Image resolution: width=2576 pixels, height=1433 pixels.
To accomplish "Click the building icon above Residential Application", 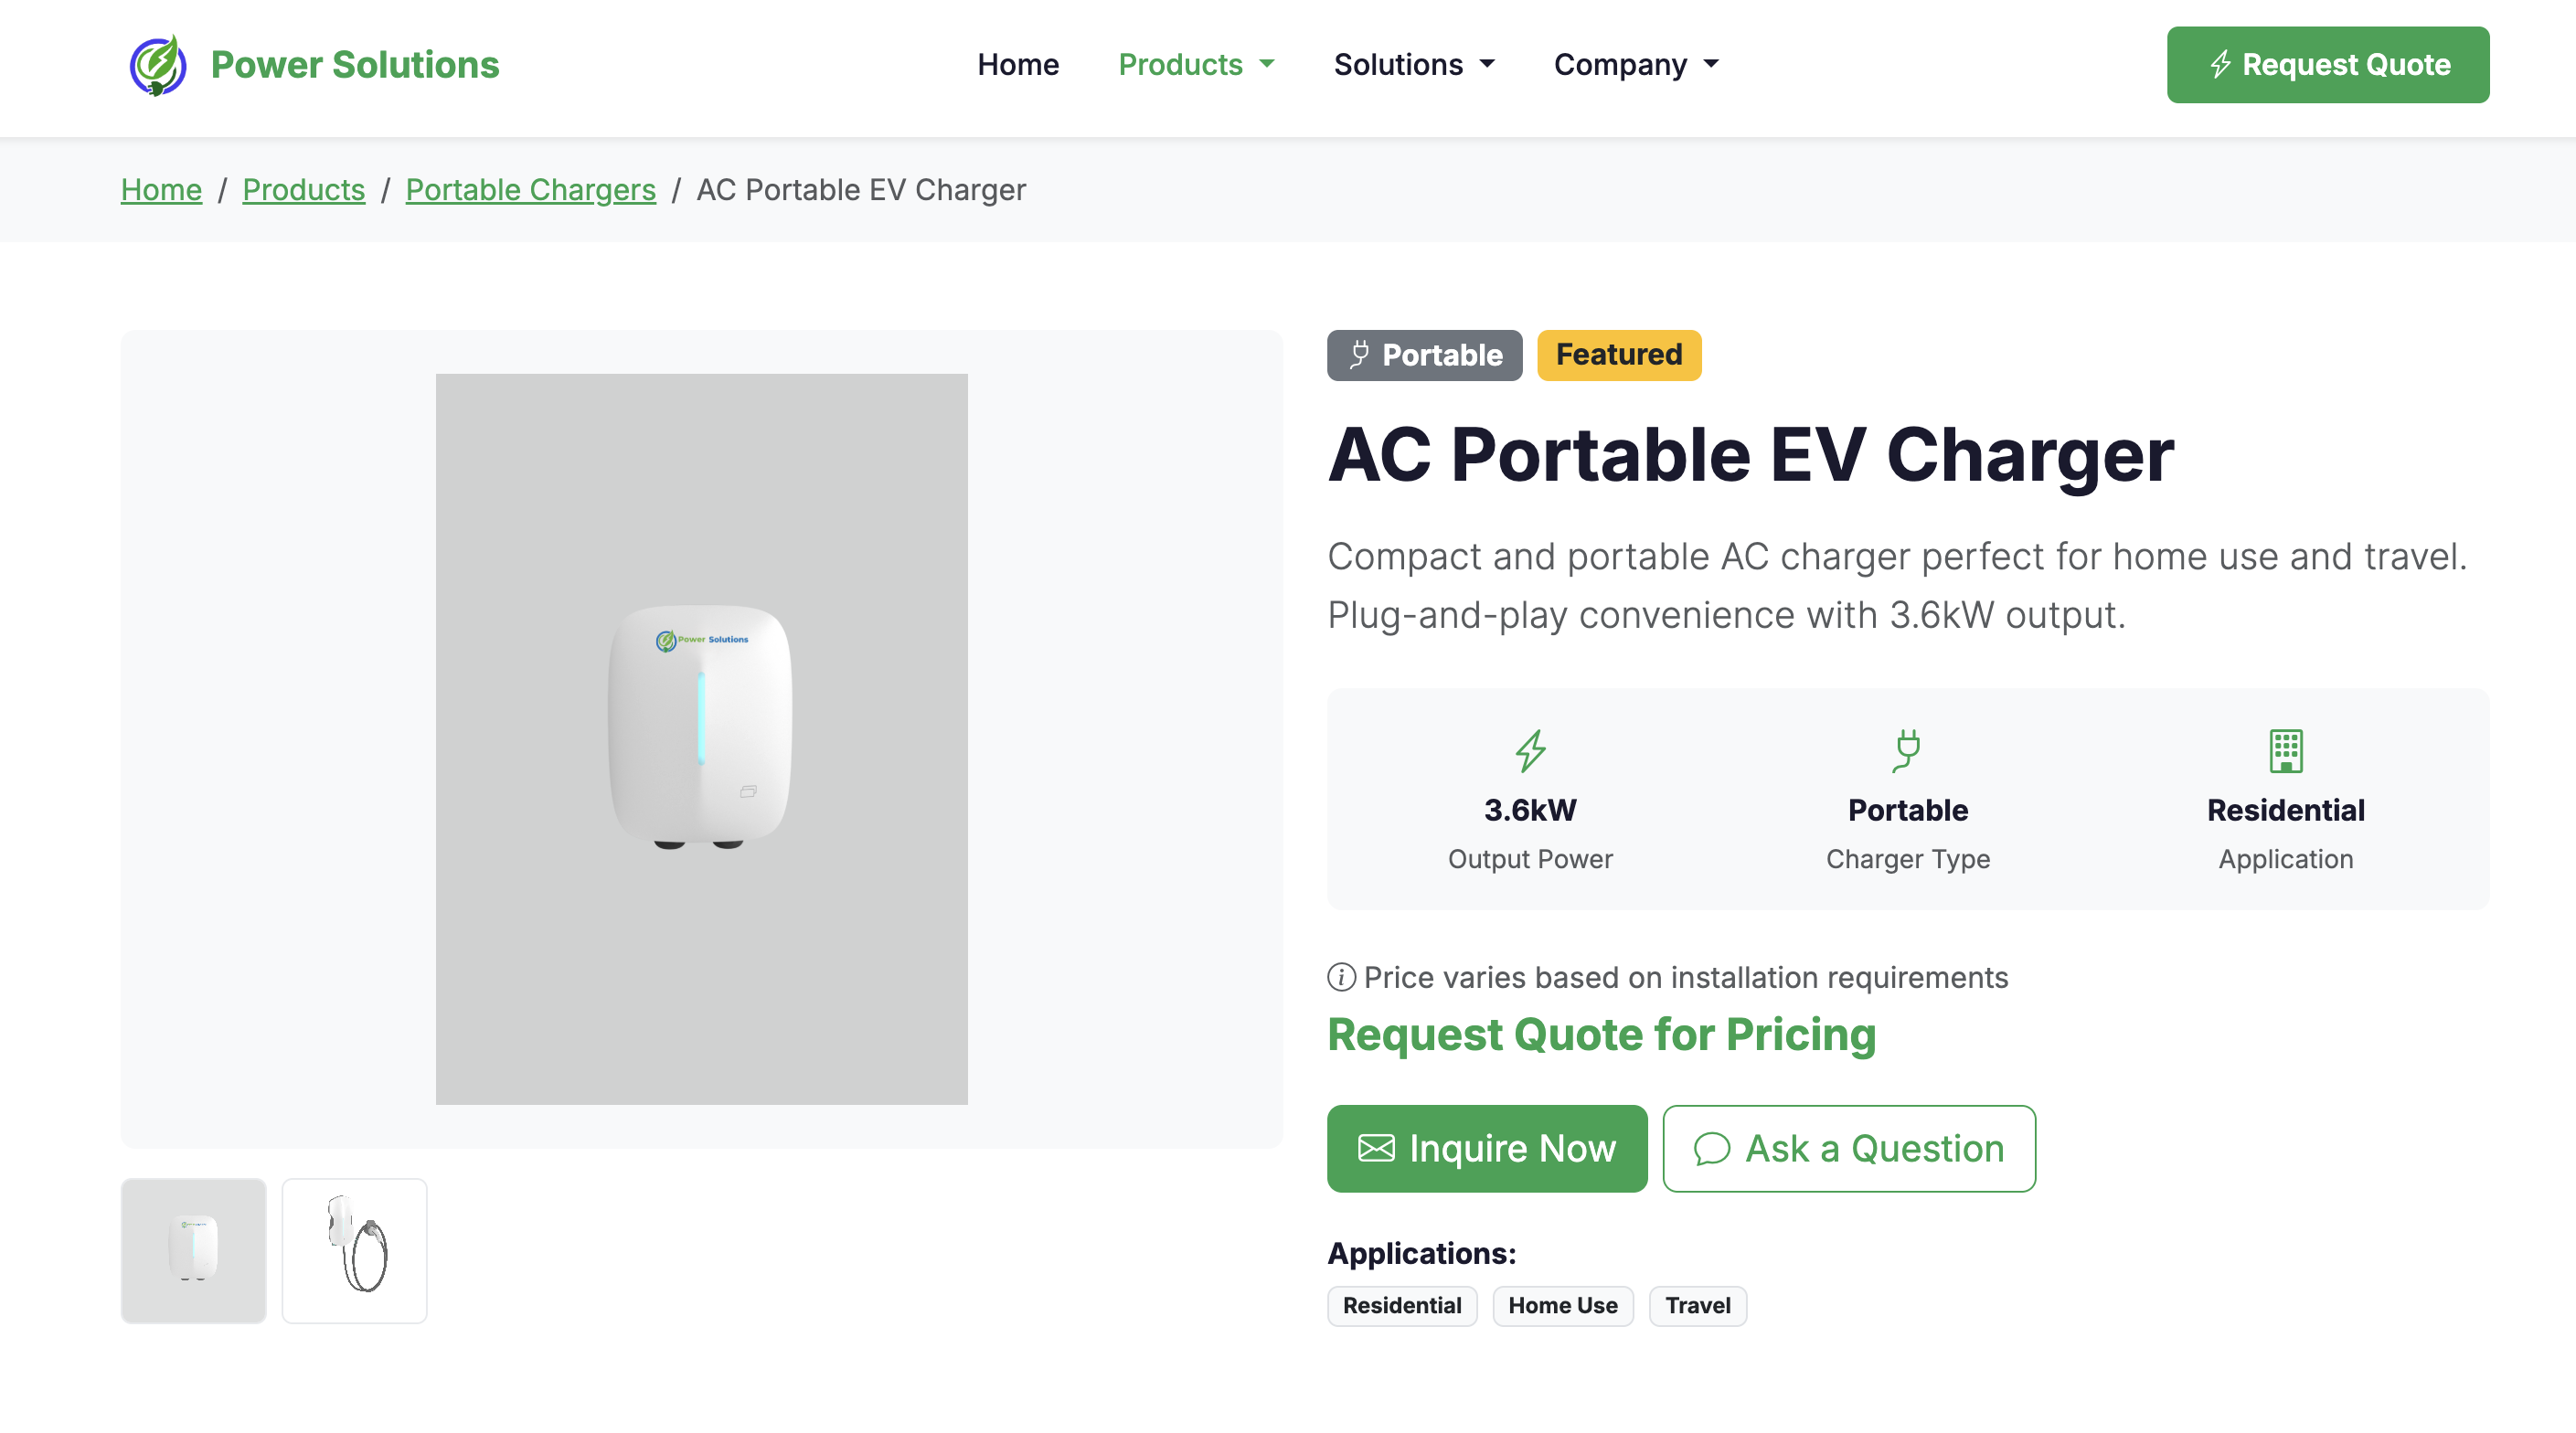I will (x=2286, y=750).
